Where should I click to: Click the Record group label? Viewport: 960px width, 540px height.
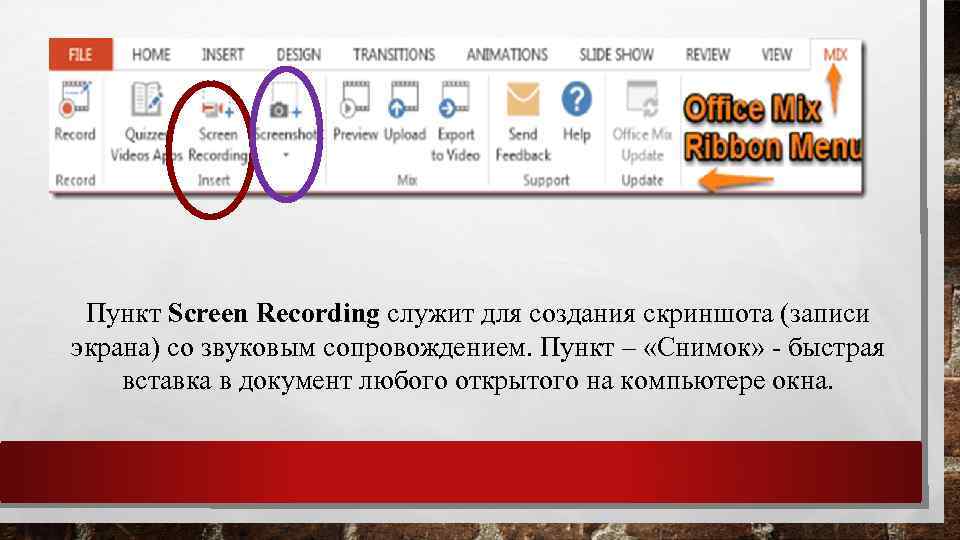(x=75, y=180)
